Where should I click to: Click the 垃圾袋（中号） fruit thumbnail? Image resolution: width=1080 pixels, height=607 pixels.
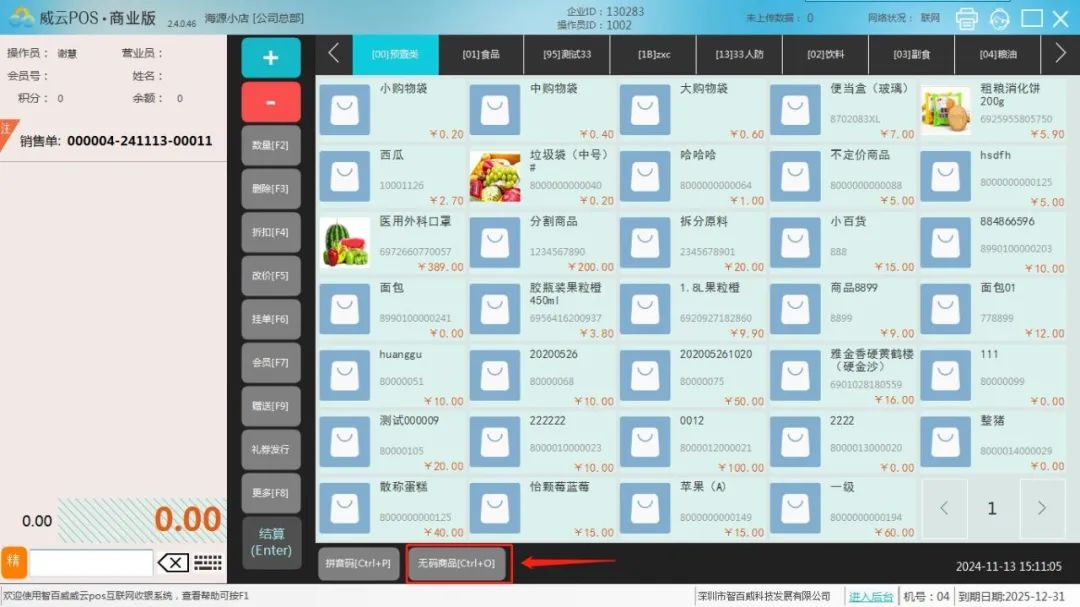[495, 176]
